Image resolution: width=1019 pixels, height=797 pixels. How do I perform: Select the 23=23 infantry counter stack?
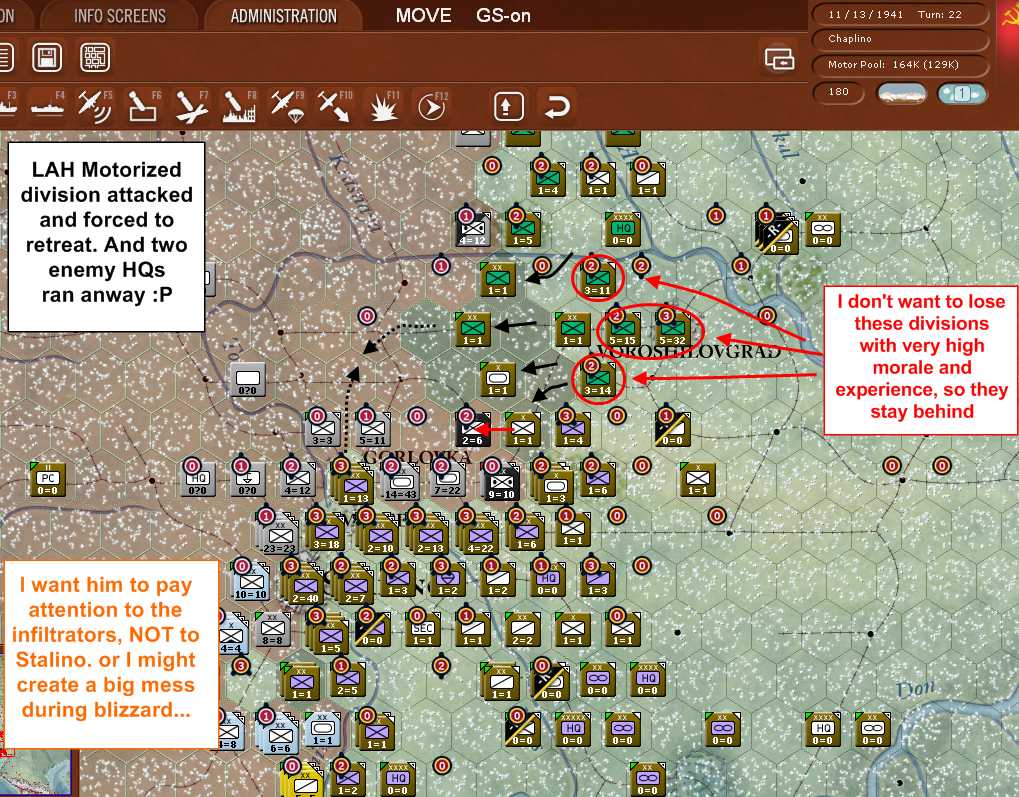point(278,534)
